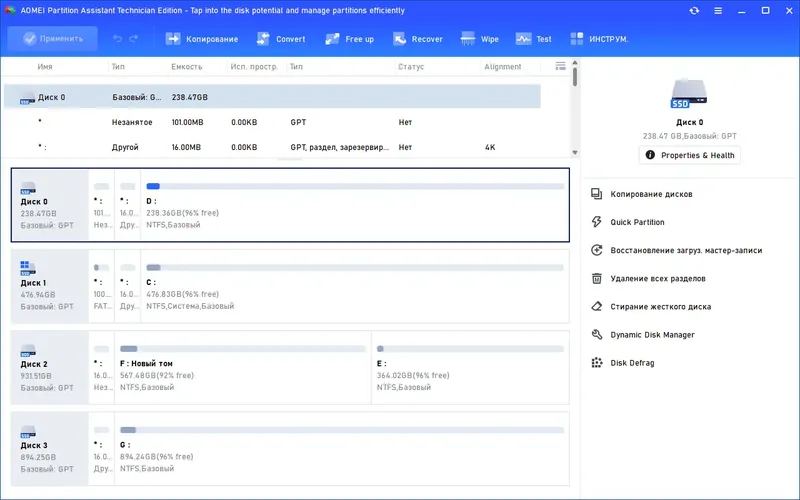
Task: Click the trash icon for deleting partitions
Action: pyautogui.click(x=596, y=278)
